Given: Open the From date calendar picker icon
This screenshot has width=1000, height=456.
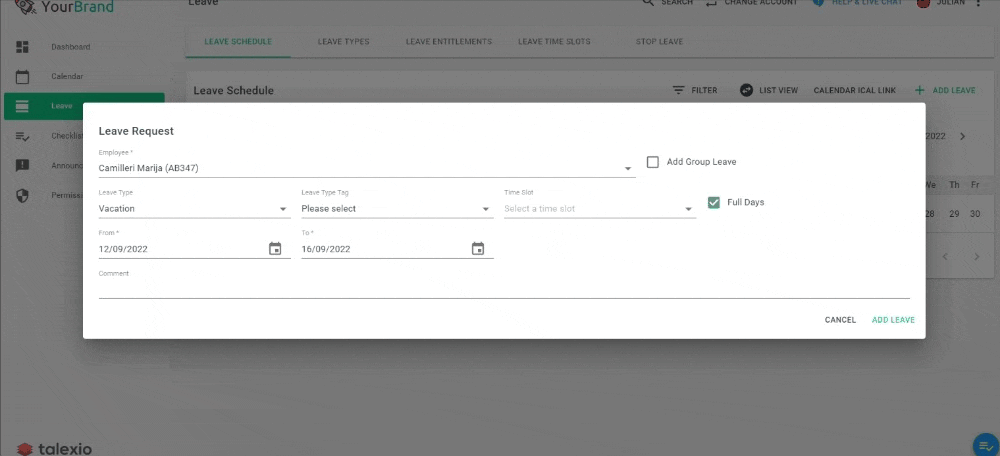Looking at the screenshot, I should tap(275, 249).
